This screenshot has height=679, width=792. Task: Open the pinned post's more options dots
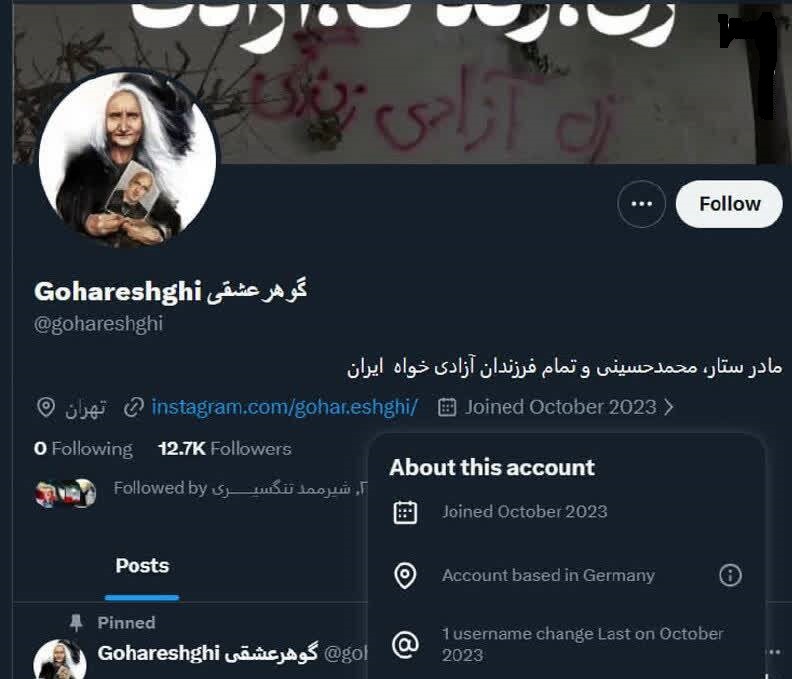[774, 652]
